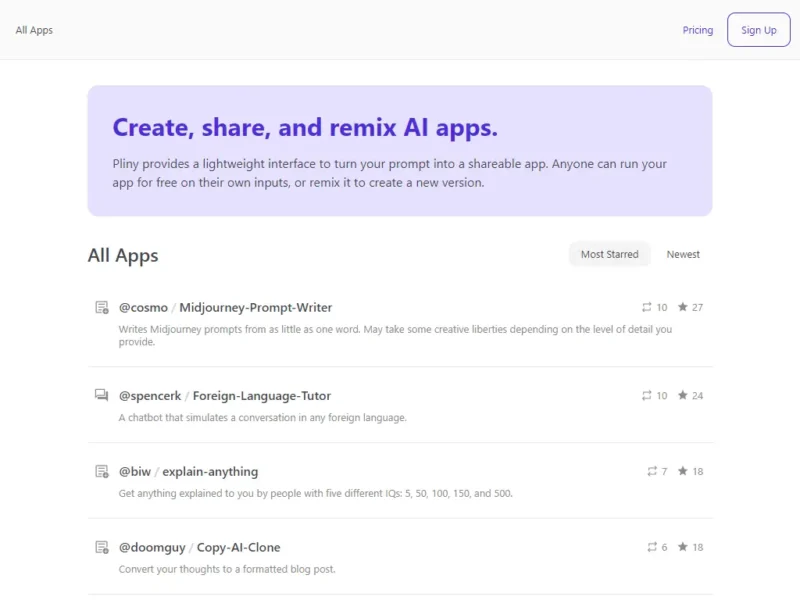Click the chat bubble icon beside Foreign-Language-Tutor
This screenshot has height=600, width=800.
pyautogui.click(x=101, y=395)
